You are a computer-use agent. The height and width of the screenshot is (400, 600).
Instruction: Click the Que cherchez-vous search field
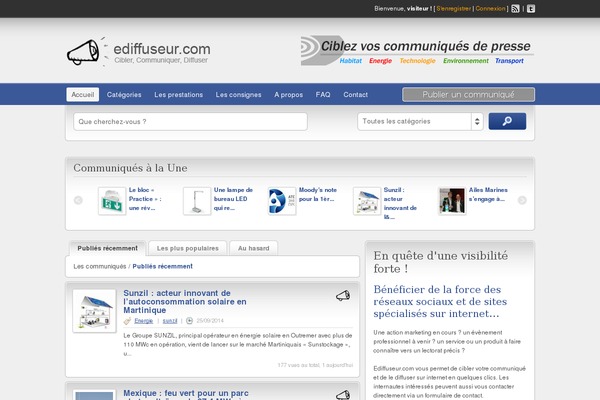pos(191,121)
